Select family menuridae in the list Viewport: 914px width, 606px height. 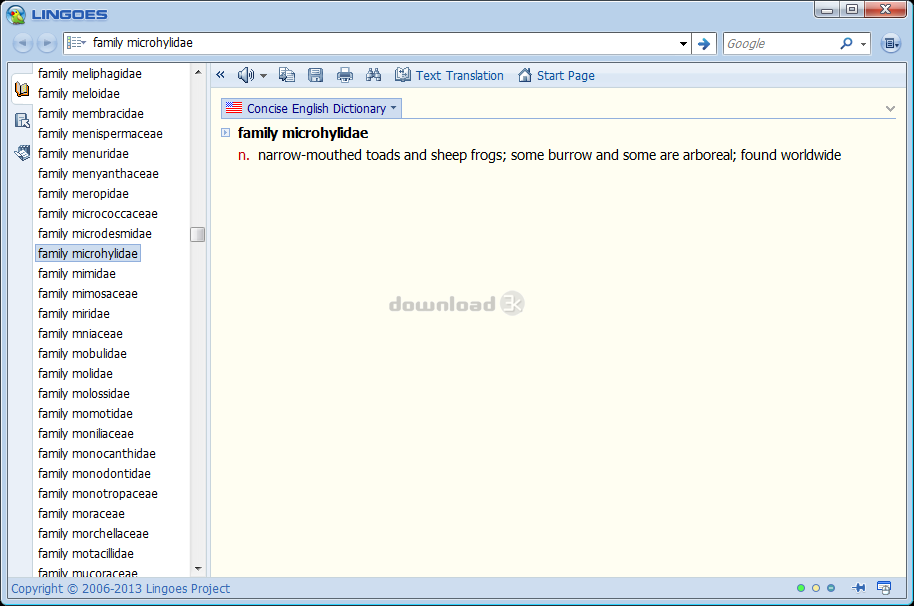point(83,153)
